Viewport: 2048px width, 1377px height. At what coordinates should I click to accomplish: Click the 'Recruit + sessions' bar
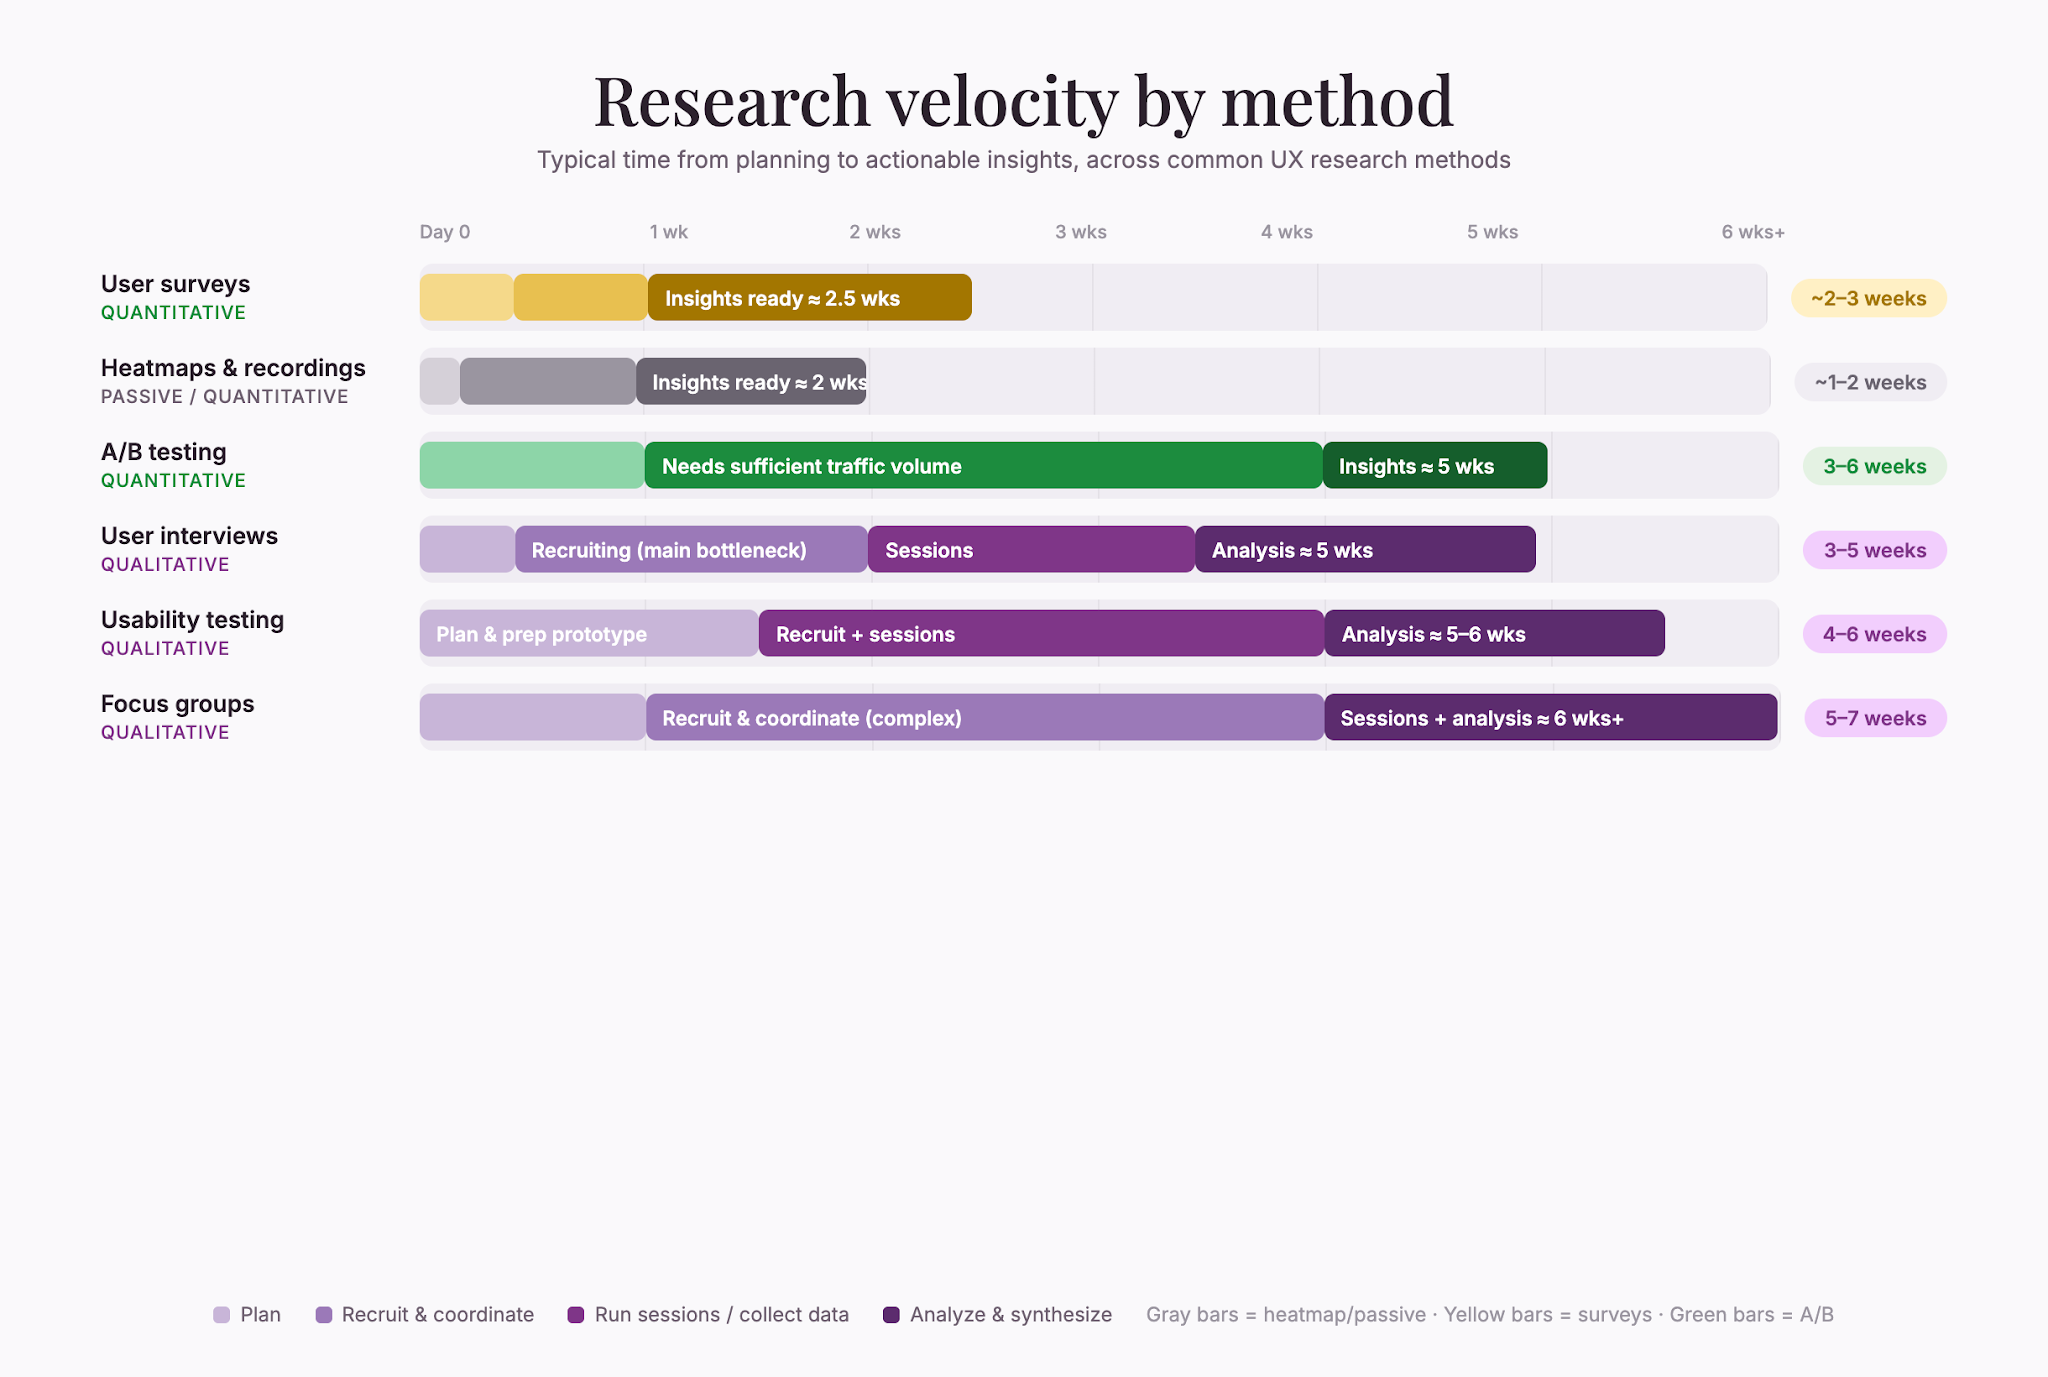[1041, 633]
